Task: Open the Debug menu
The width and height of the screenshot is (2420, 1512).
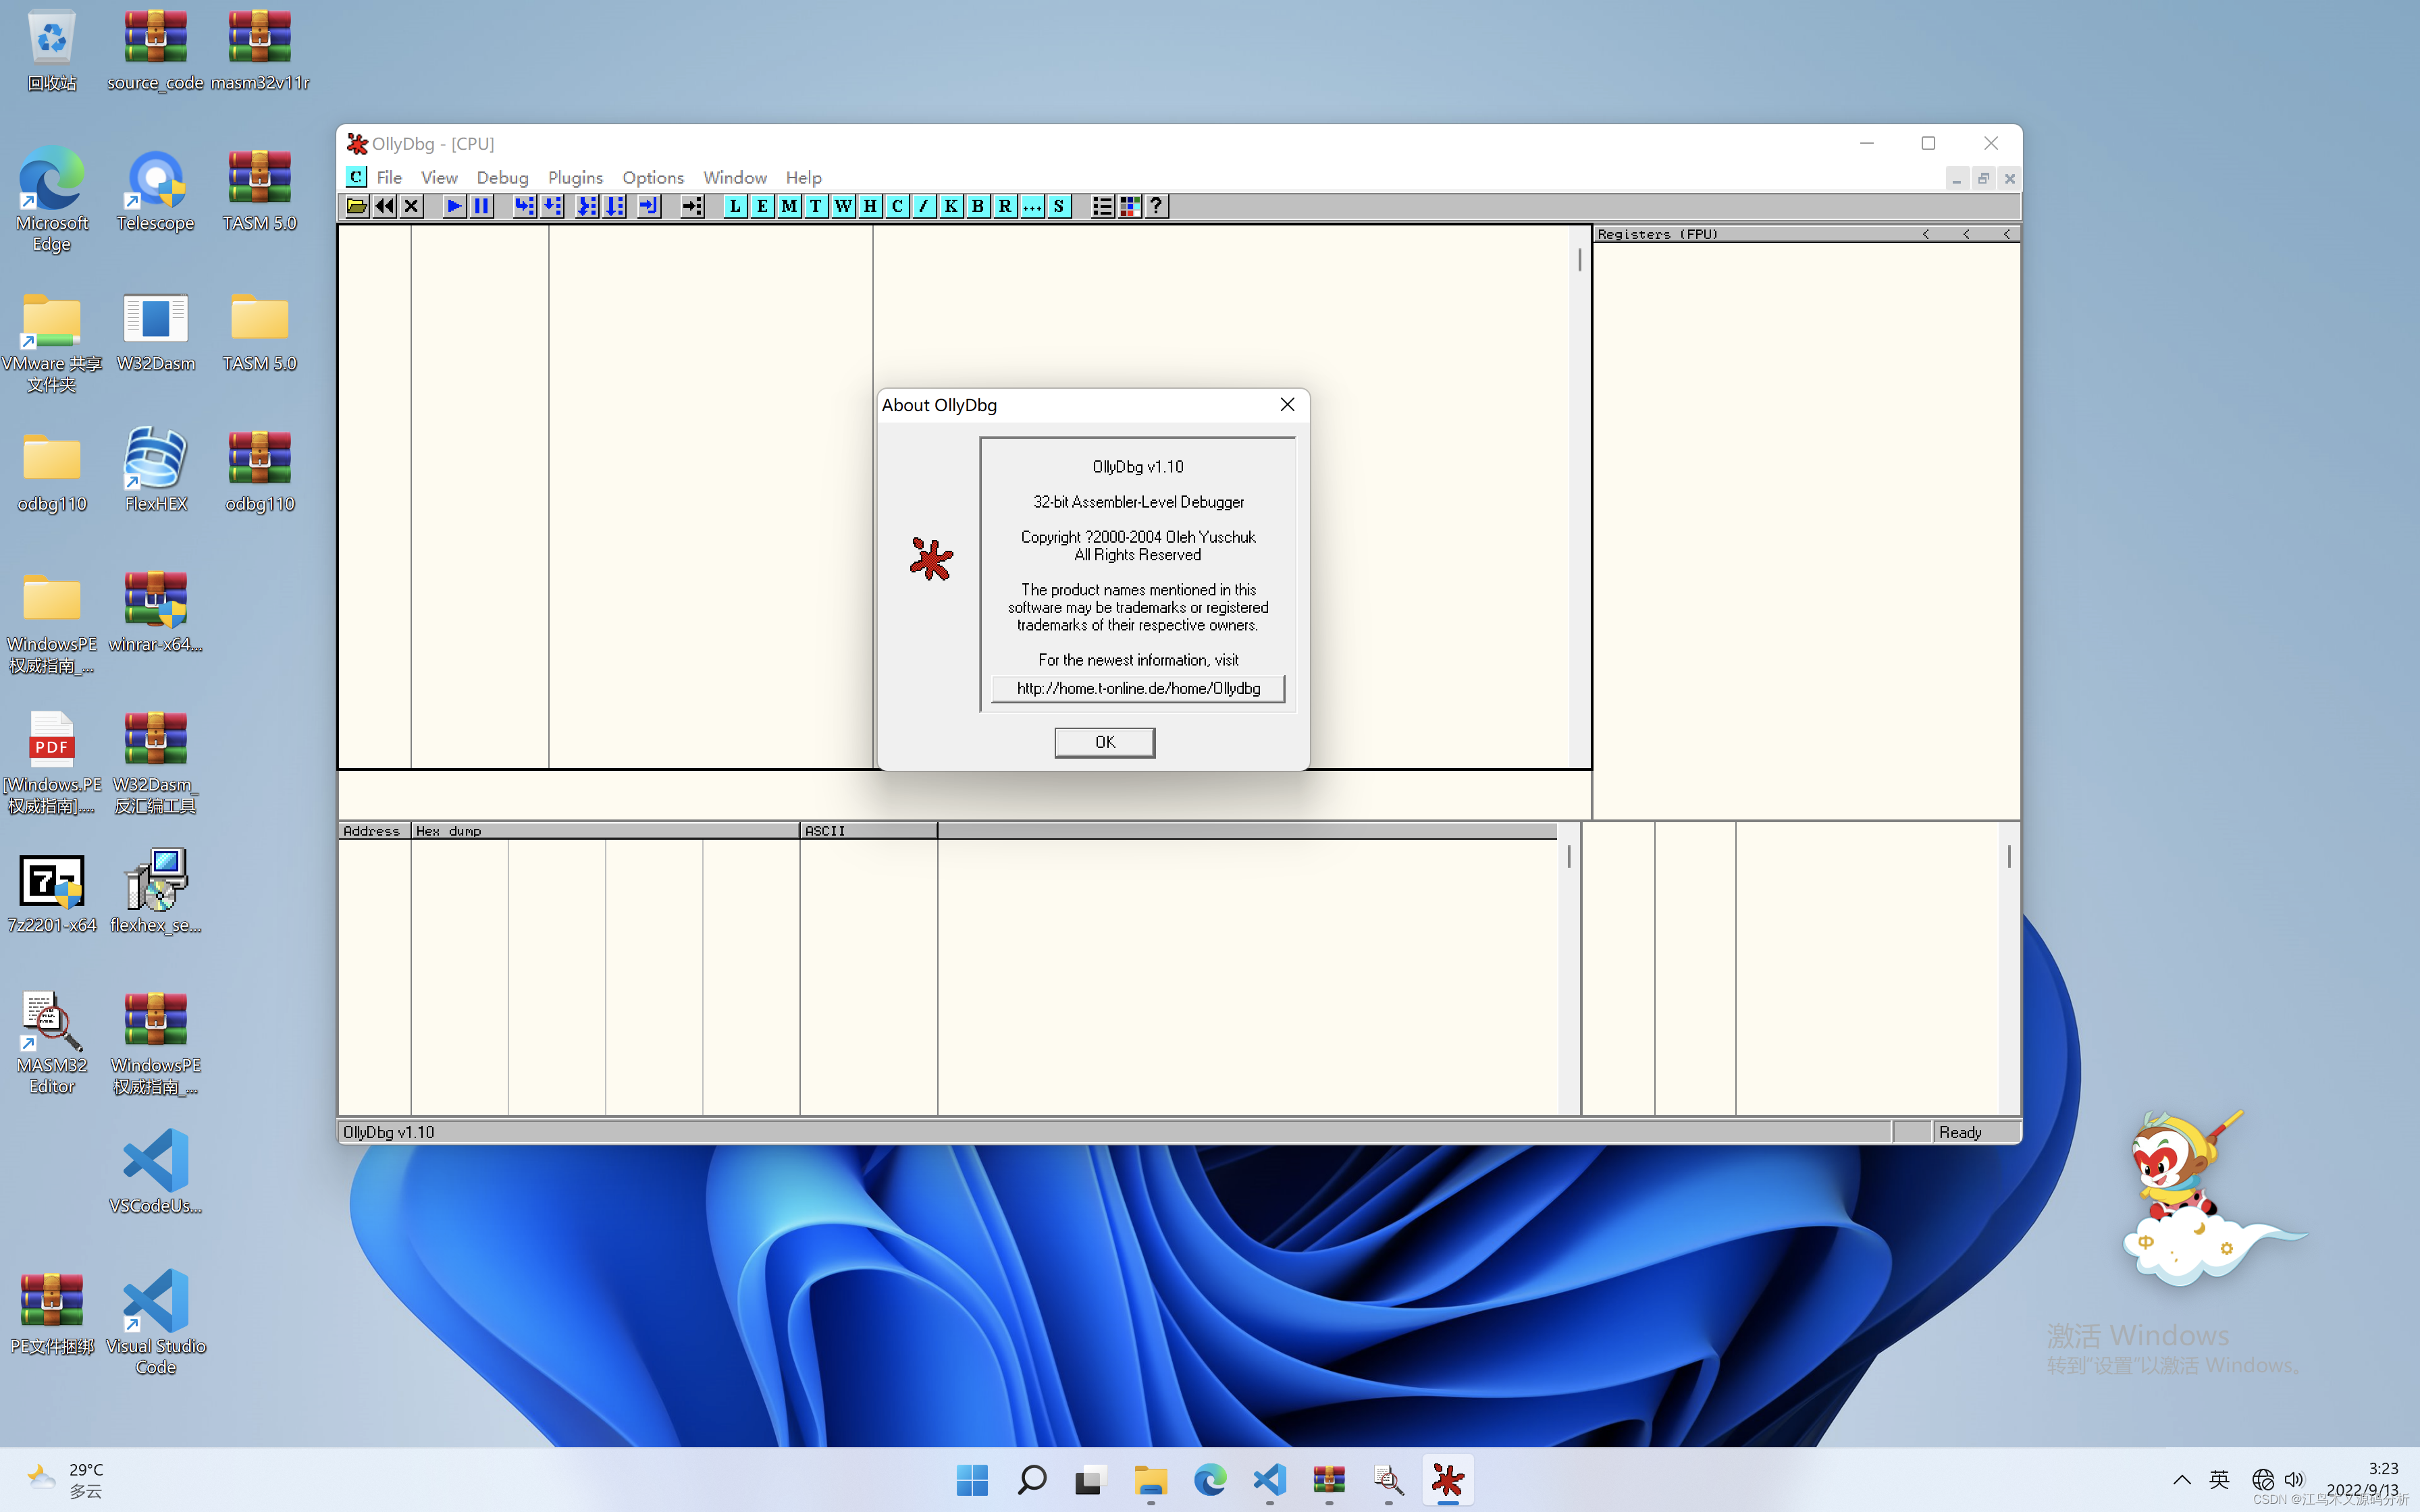Action: [502, 177]
